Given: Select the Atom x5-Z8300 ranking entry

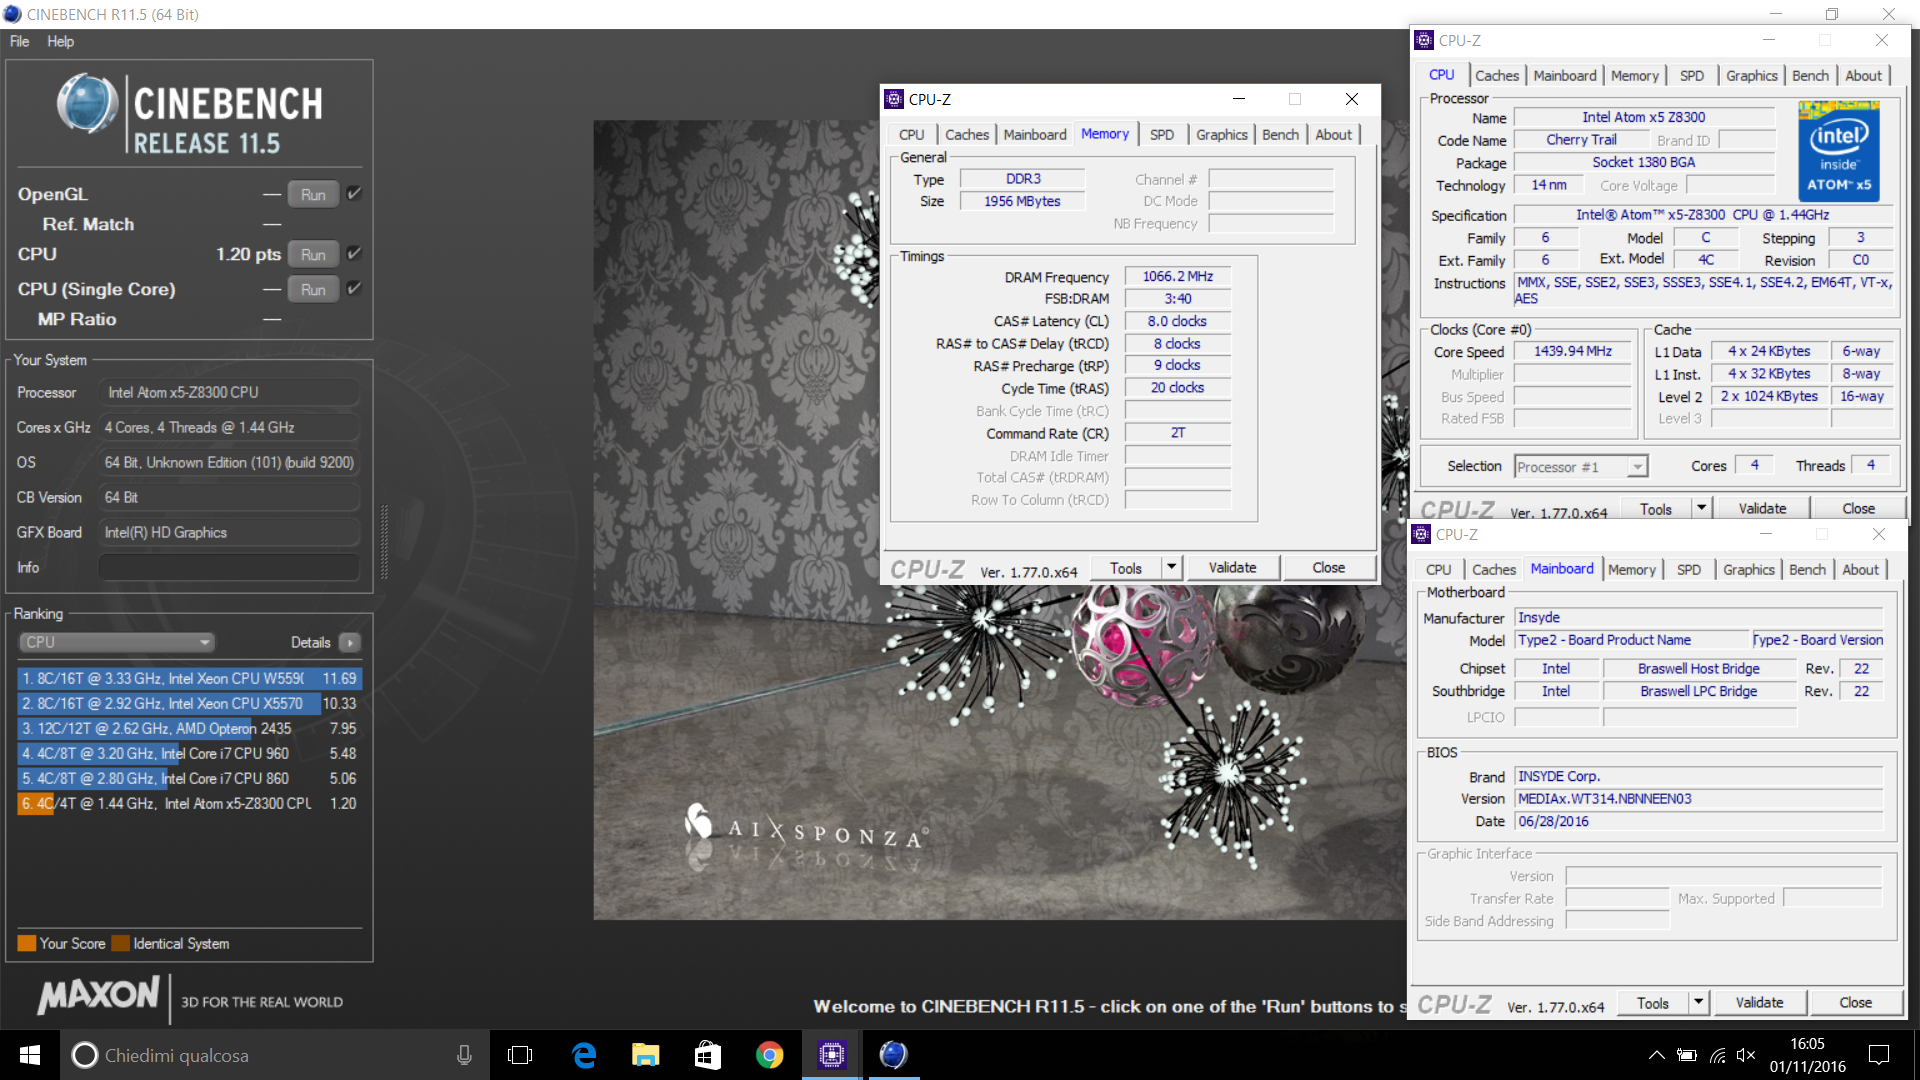Looking at the screenshot, I should pyautogui.click(x=189, y=803).
